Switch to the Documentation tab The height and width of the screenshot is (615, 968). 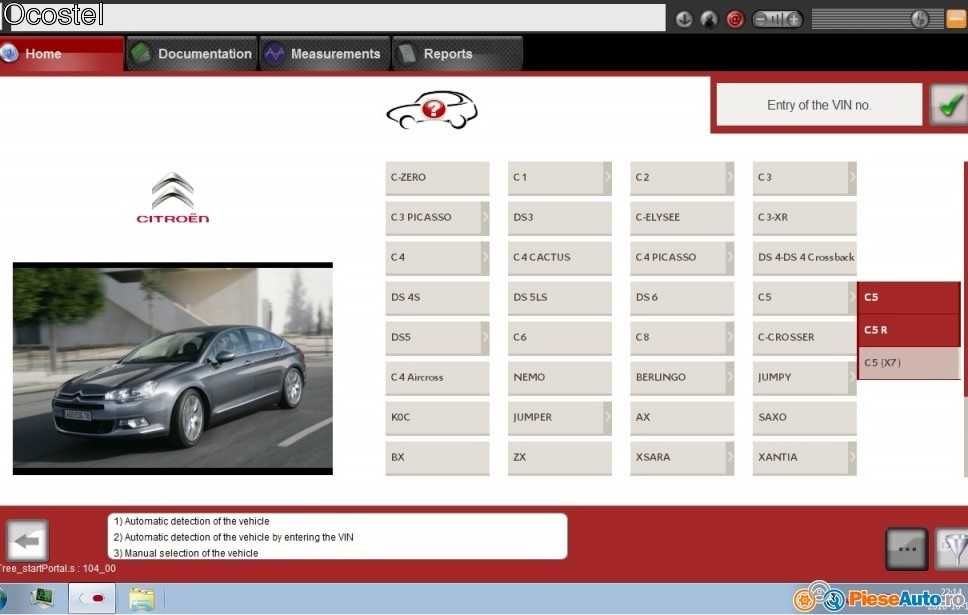coord(192,54)
